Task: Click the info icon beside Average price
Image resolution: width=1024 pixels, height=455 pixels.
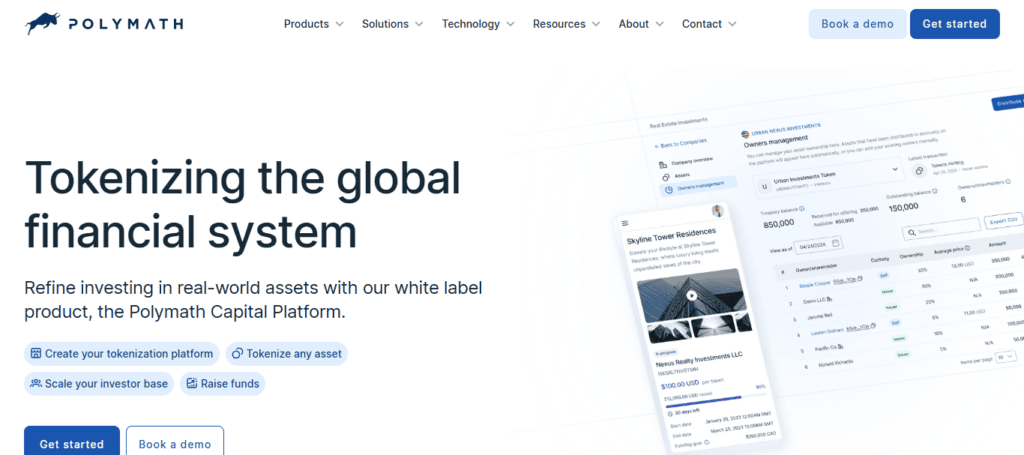Action: pyautogui.click(x=967, y=247)
